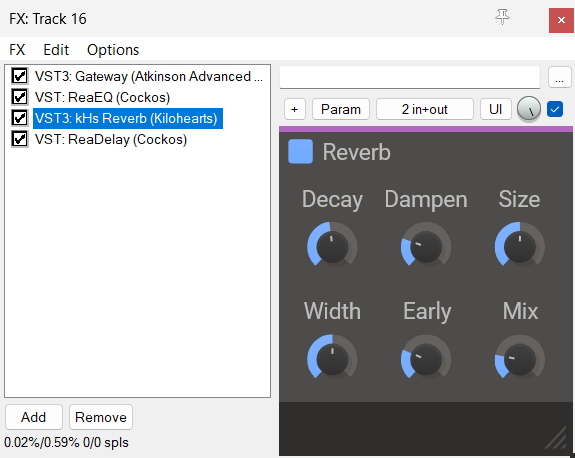Viewport: 575px width, 458px height.
Task: Open the Edit menu
Action: click(x=56, y=50)
